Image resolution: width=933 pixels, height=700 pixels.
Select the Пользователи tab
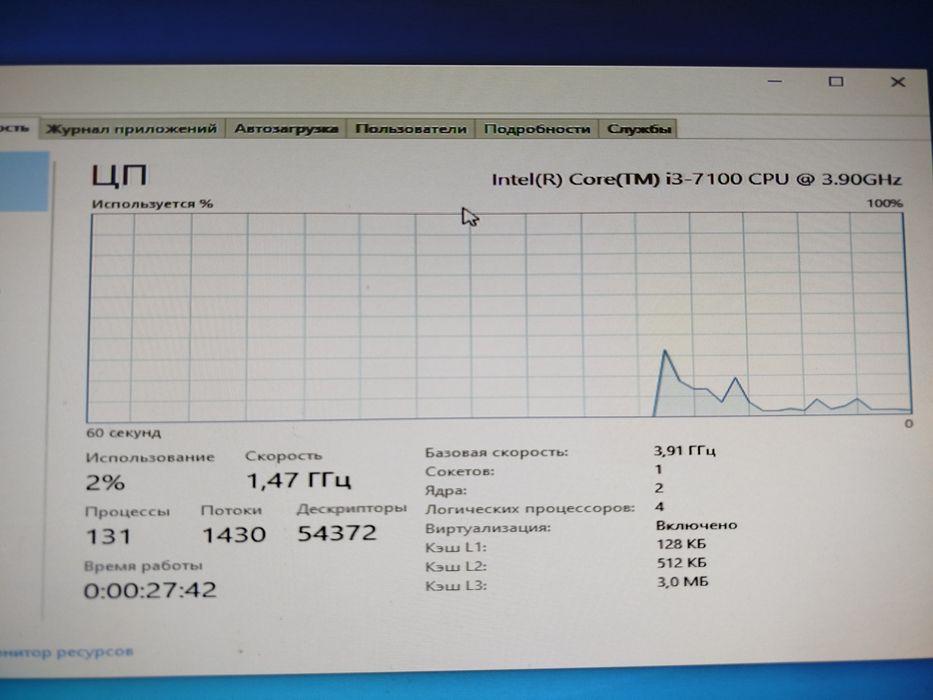pyautogui.click(x=411, y=129)
